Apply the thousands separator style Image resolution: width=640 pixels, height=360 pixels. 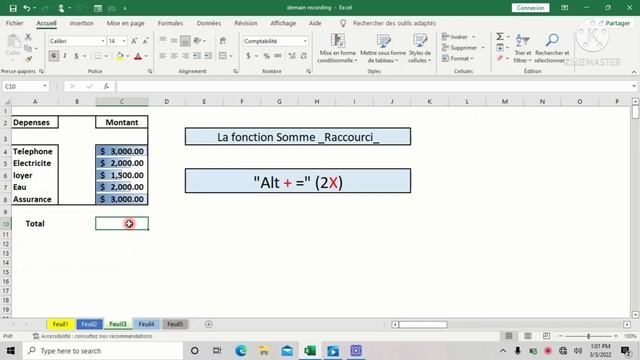278,56
